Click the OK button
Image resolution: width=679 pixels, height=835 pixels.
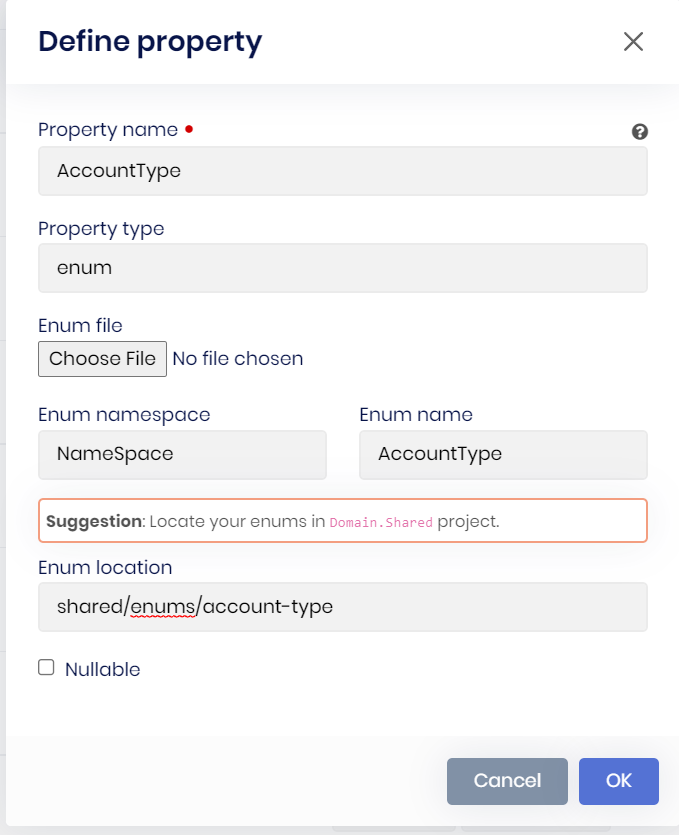(618, 781)
